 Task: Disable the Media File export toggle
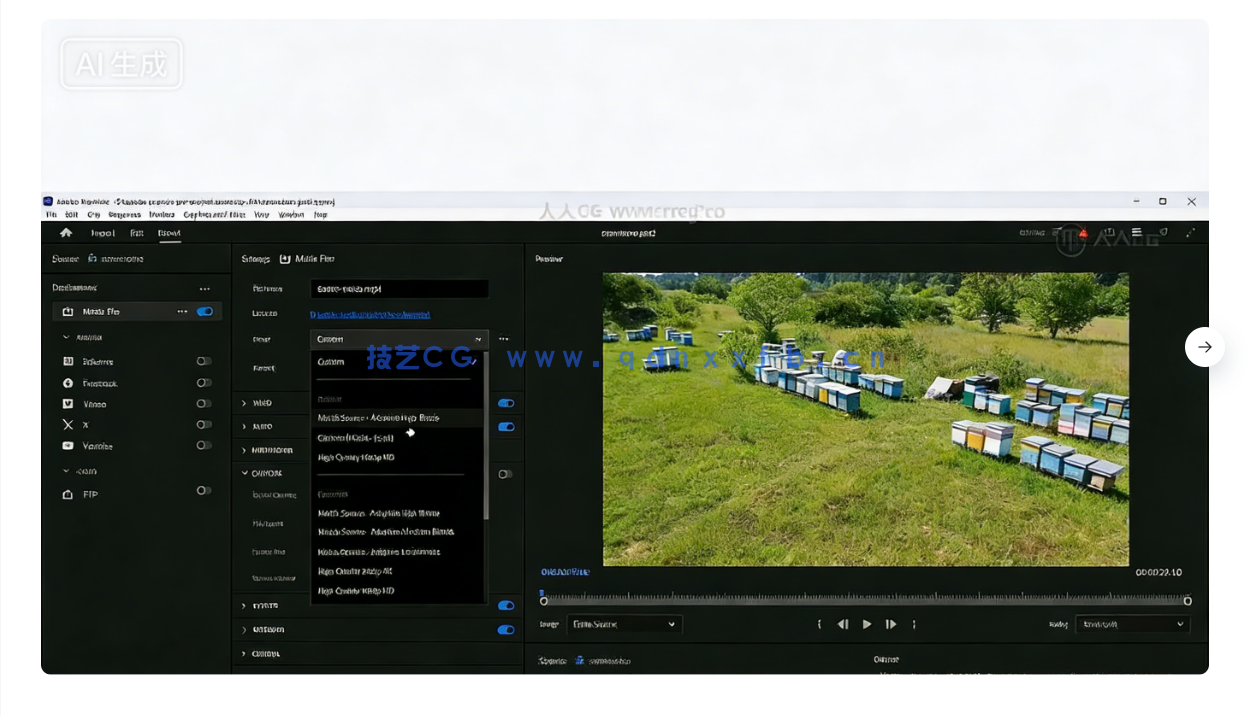coord(205,311)
